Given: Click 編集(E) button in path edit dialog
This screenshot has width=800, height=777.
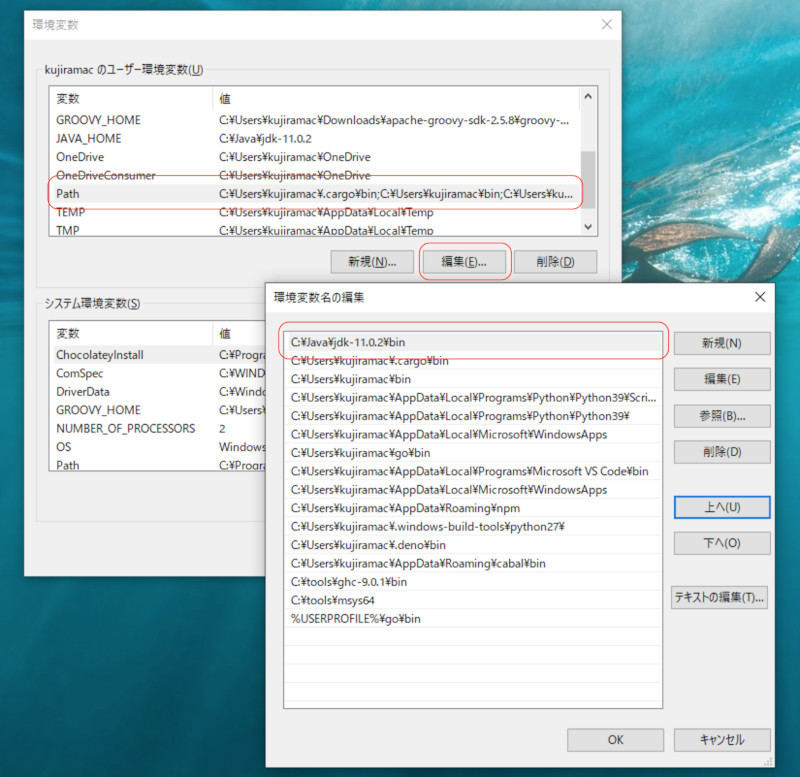Looking at the screenshot, I should point(721,379).
